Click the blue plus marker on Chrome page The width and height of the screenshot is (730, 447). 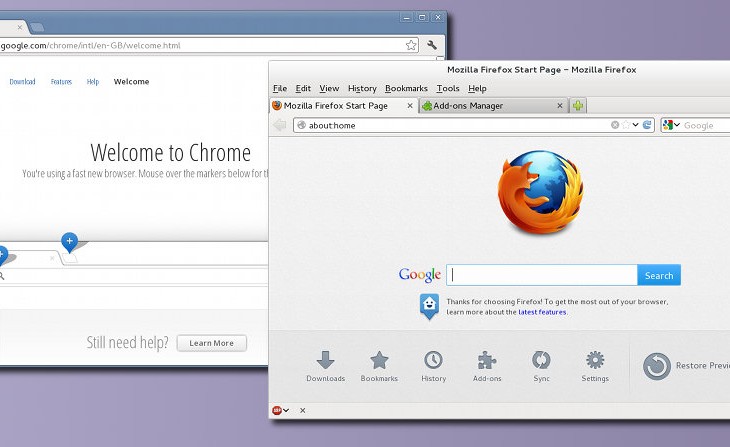[69, 242]
